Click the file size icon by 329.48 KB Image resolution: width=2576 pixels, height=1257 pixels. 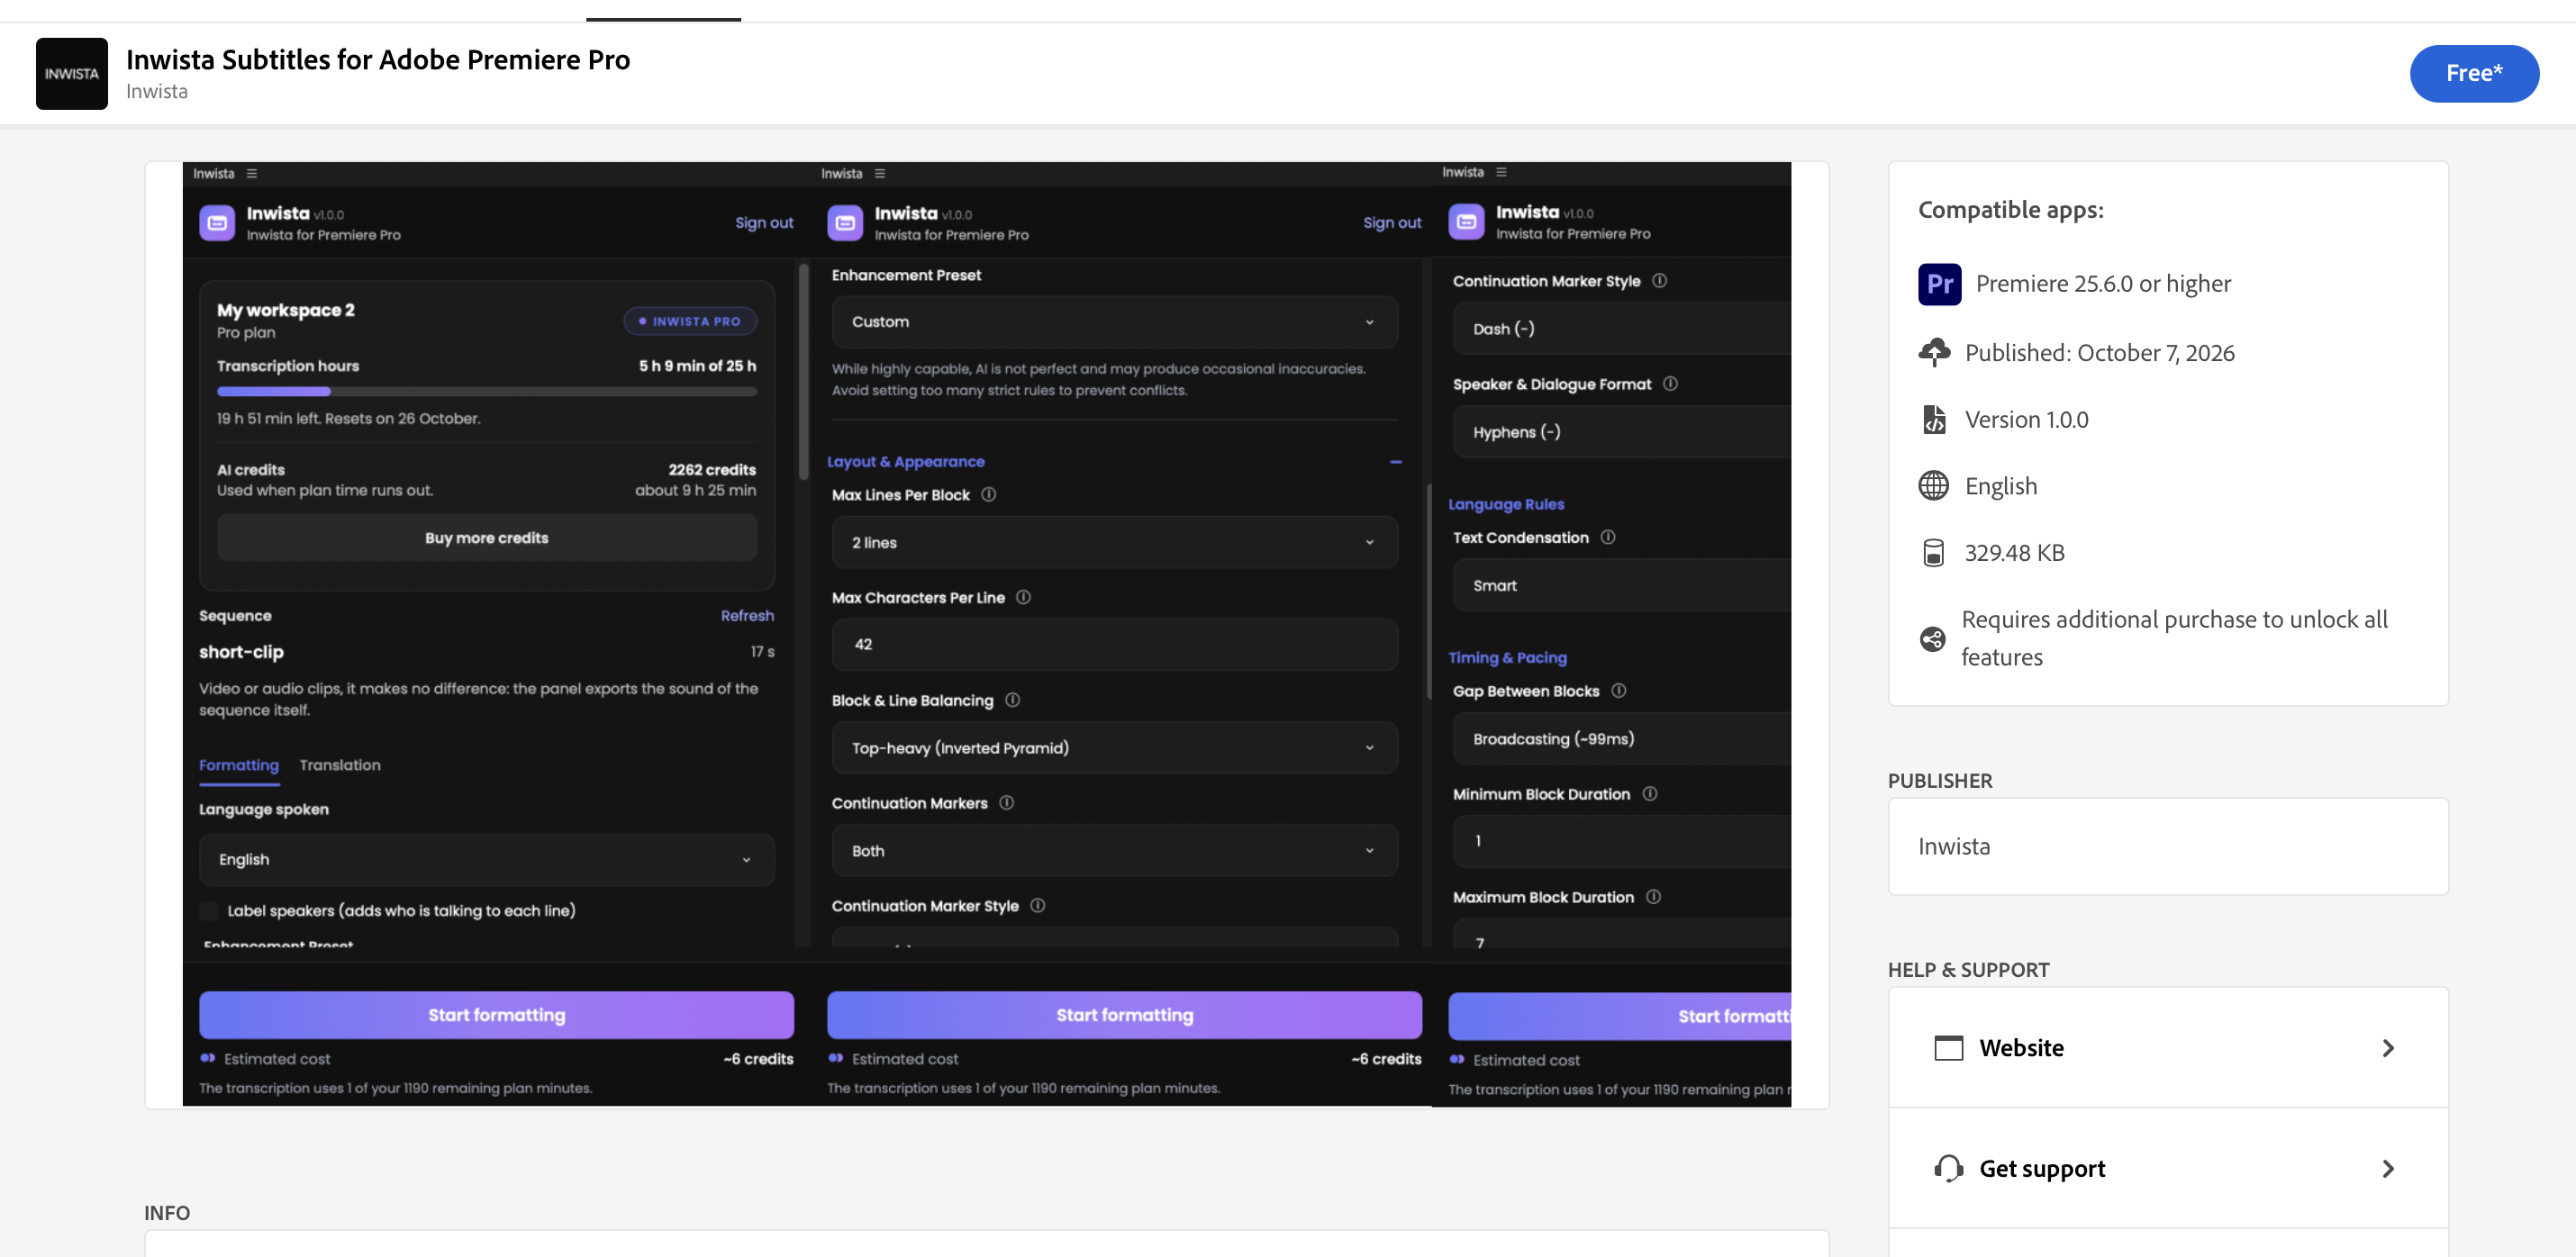tap(1933, 553)
